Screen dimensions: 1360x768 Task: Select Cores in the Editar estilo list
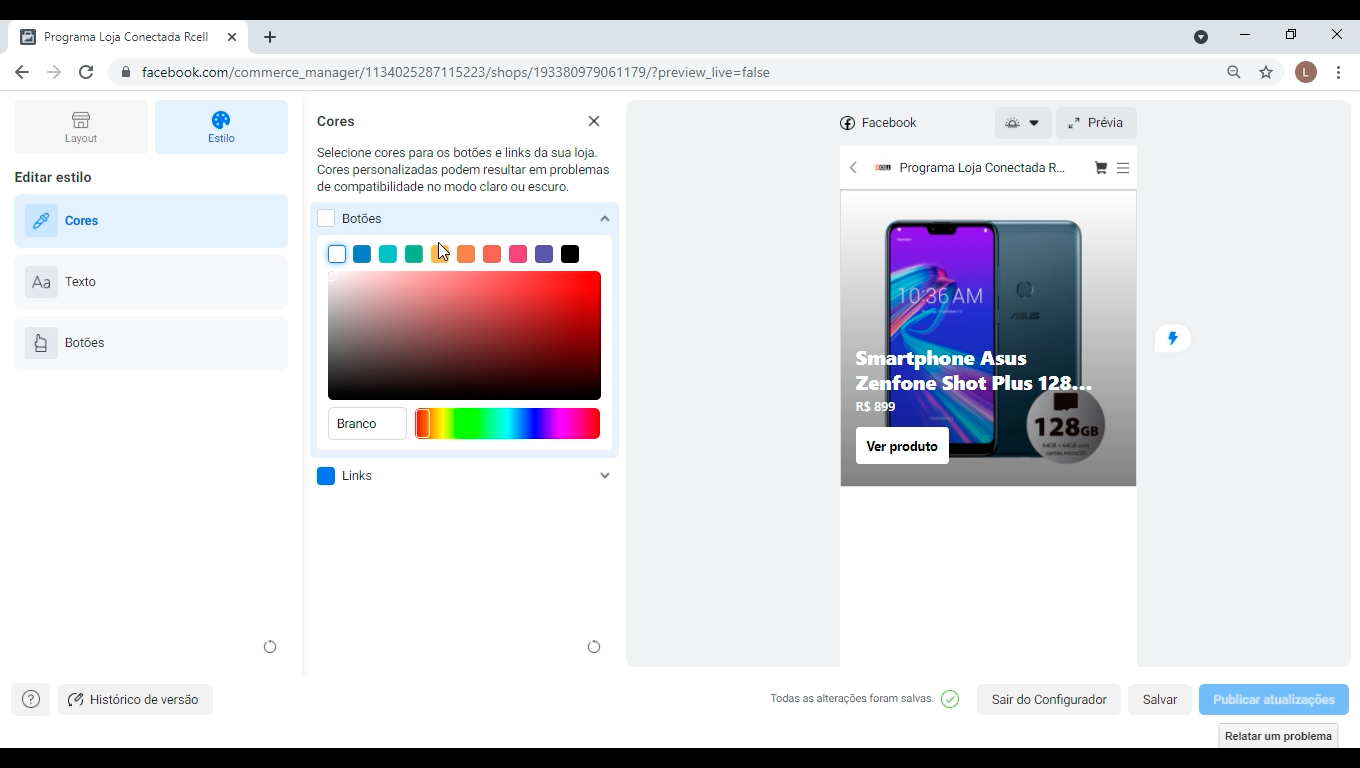tap(151, 221)
